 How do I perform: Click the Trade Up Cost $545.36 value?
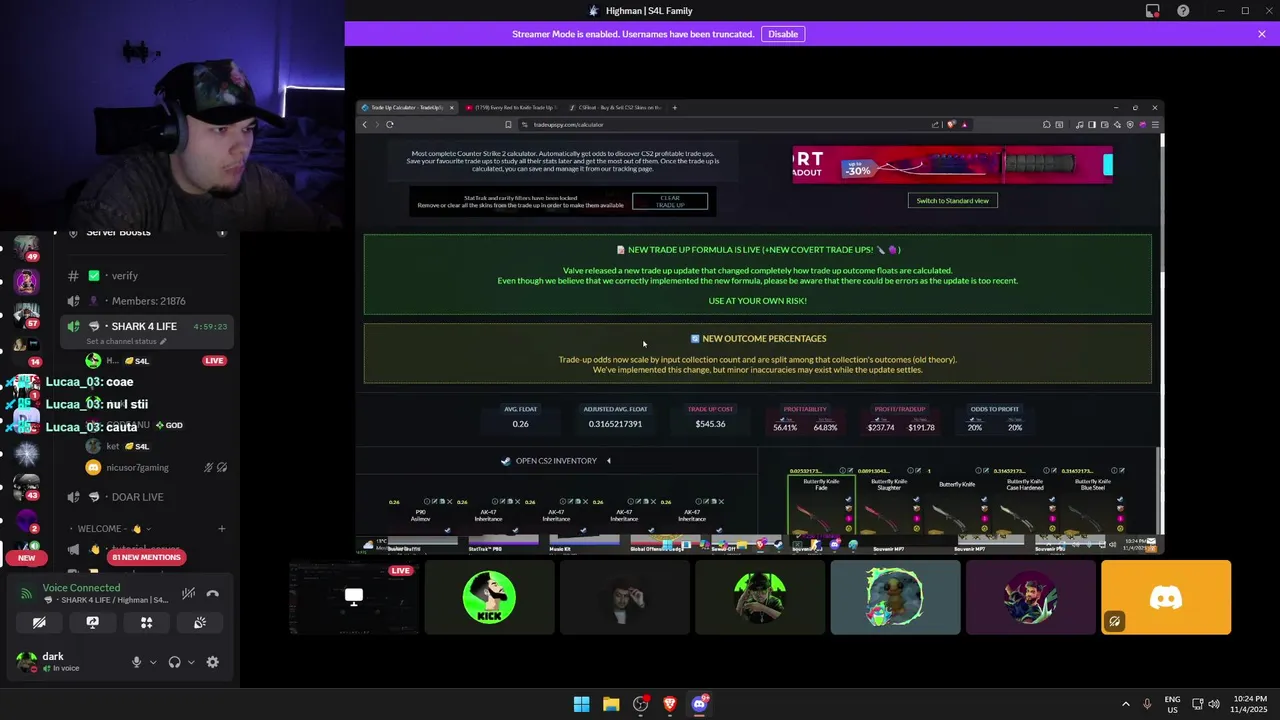(x=710, y=424)
